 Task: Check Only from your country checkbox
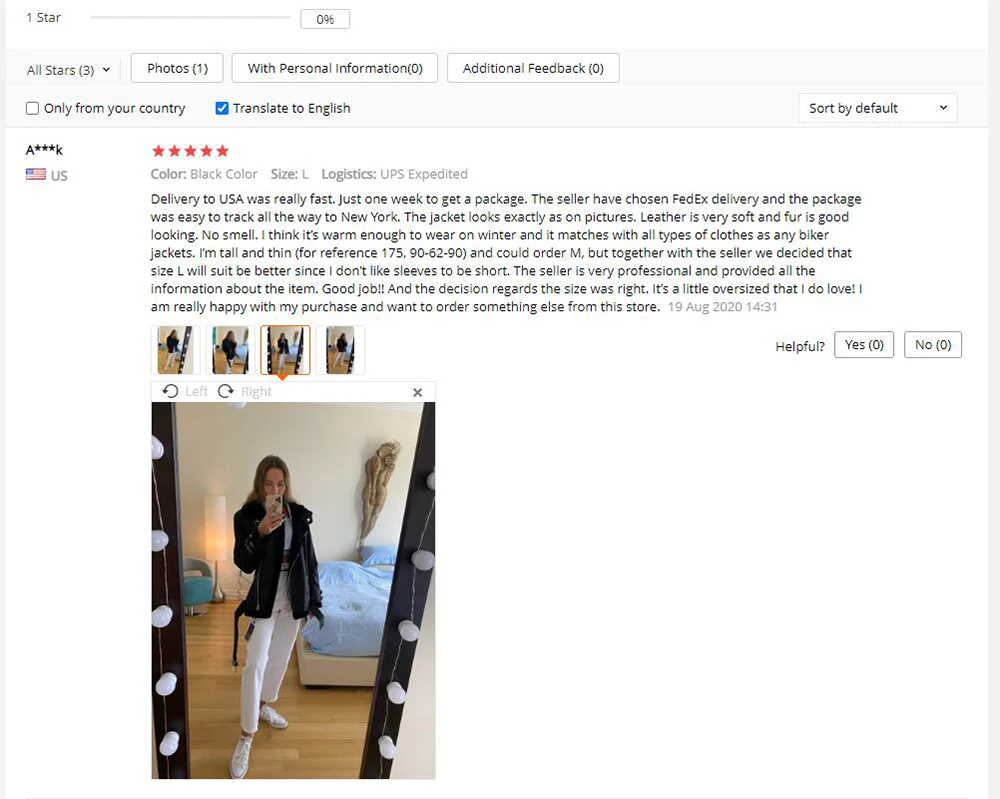pos(33,108)
